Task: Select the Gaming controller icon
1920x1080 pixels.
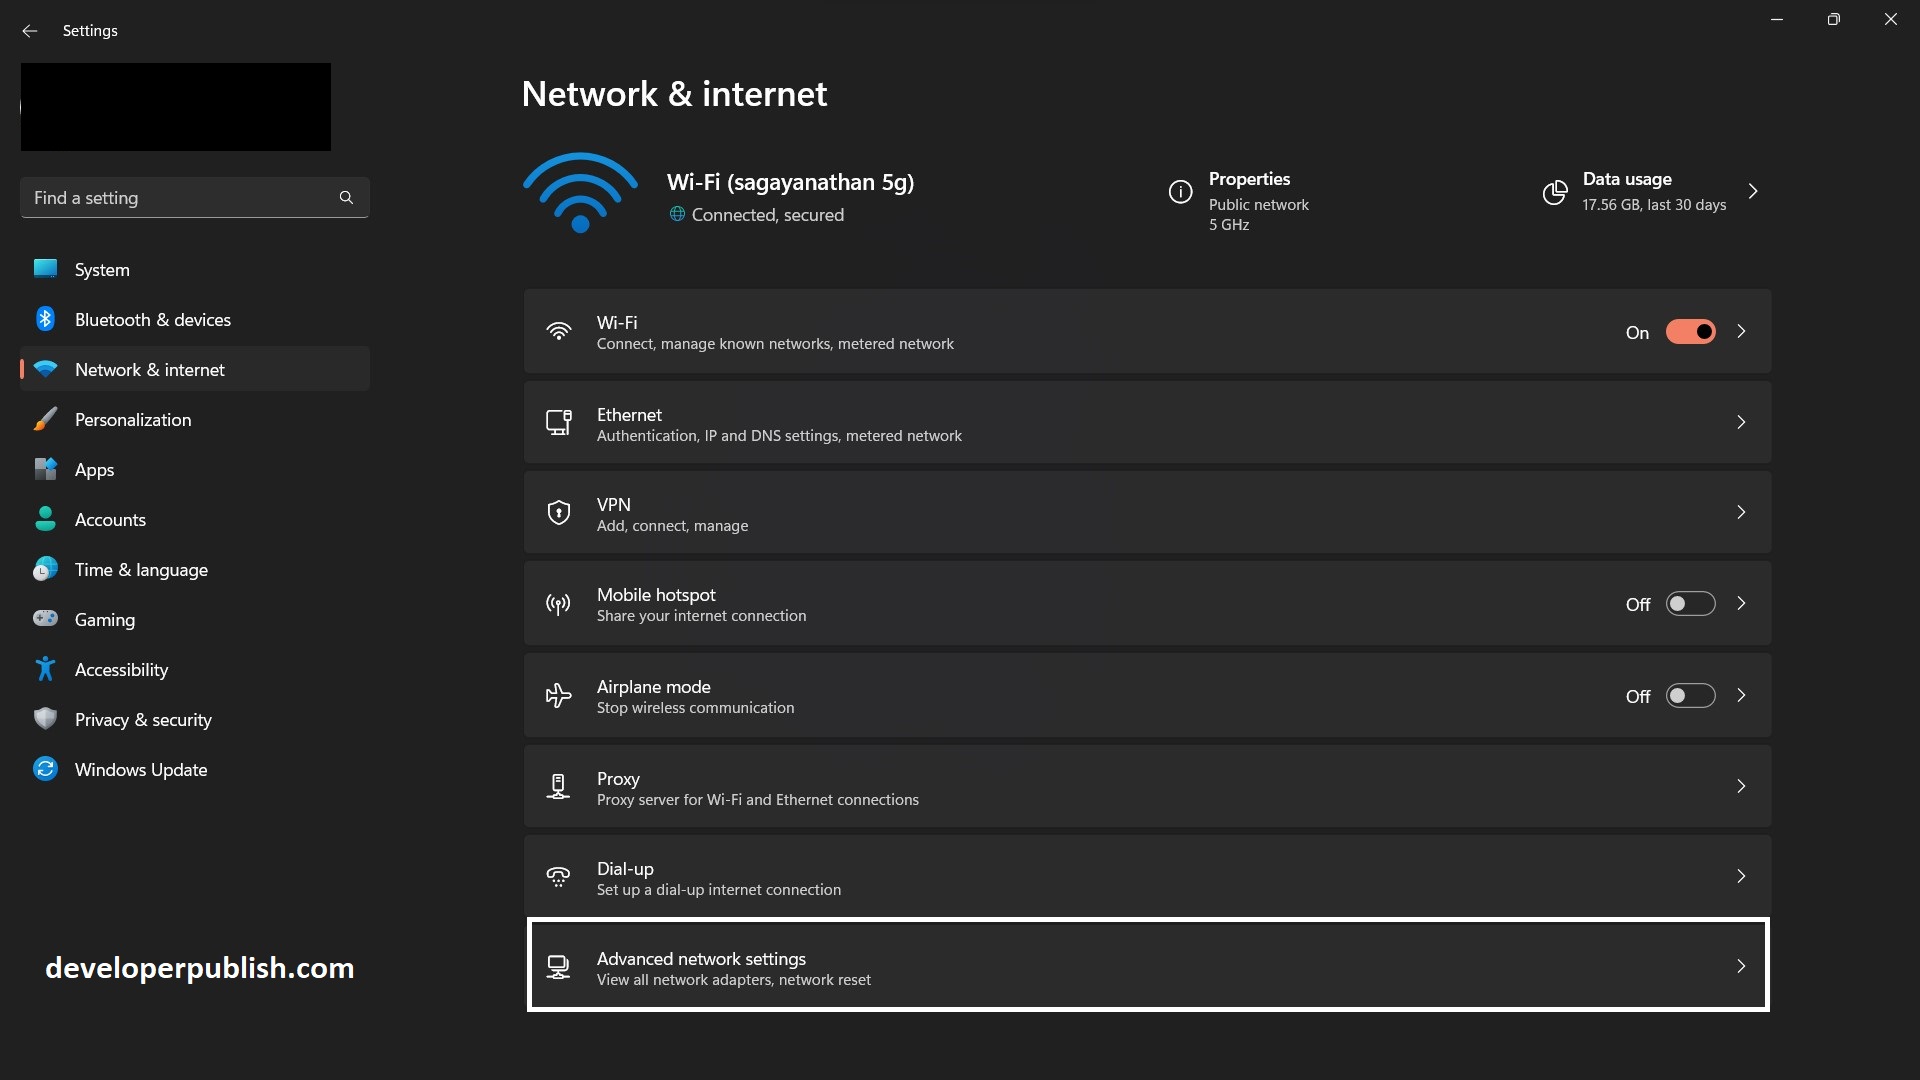Action: tap(45, 618)
